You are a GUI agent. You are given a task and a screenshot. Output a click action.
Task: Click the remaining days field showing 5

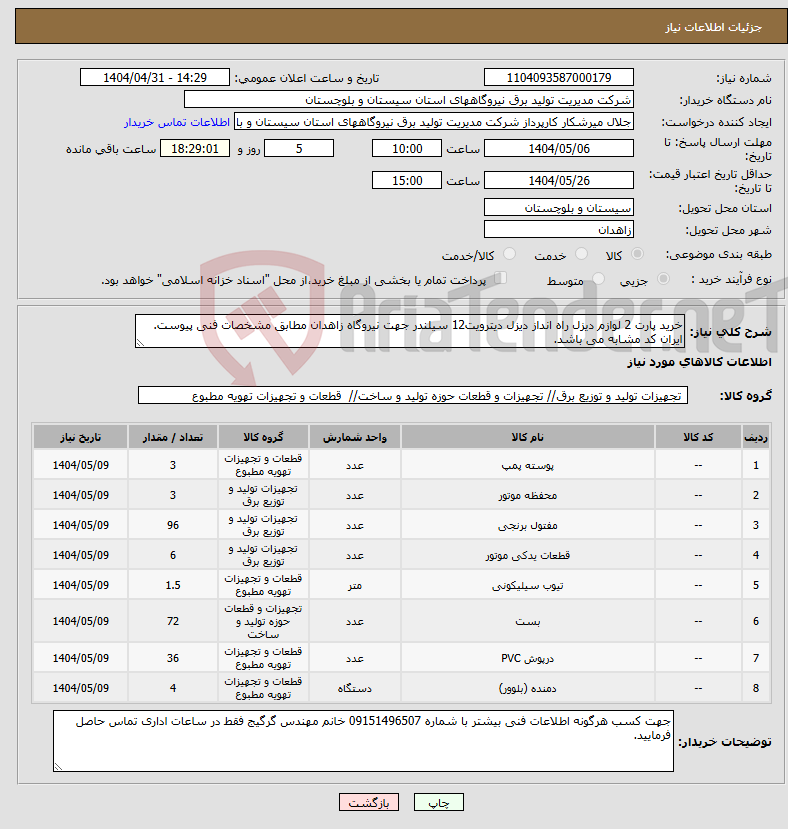coord(299,149)
